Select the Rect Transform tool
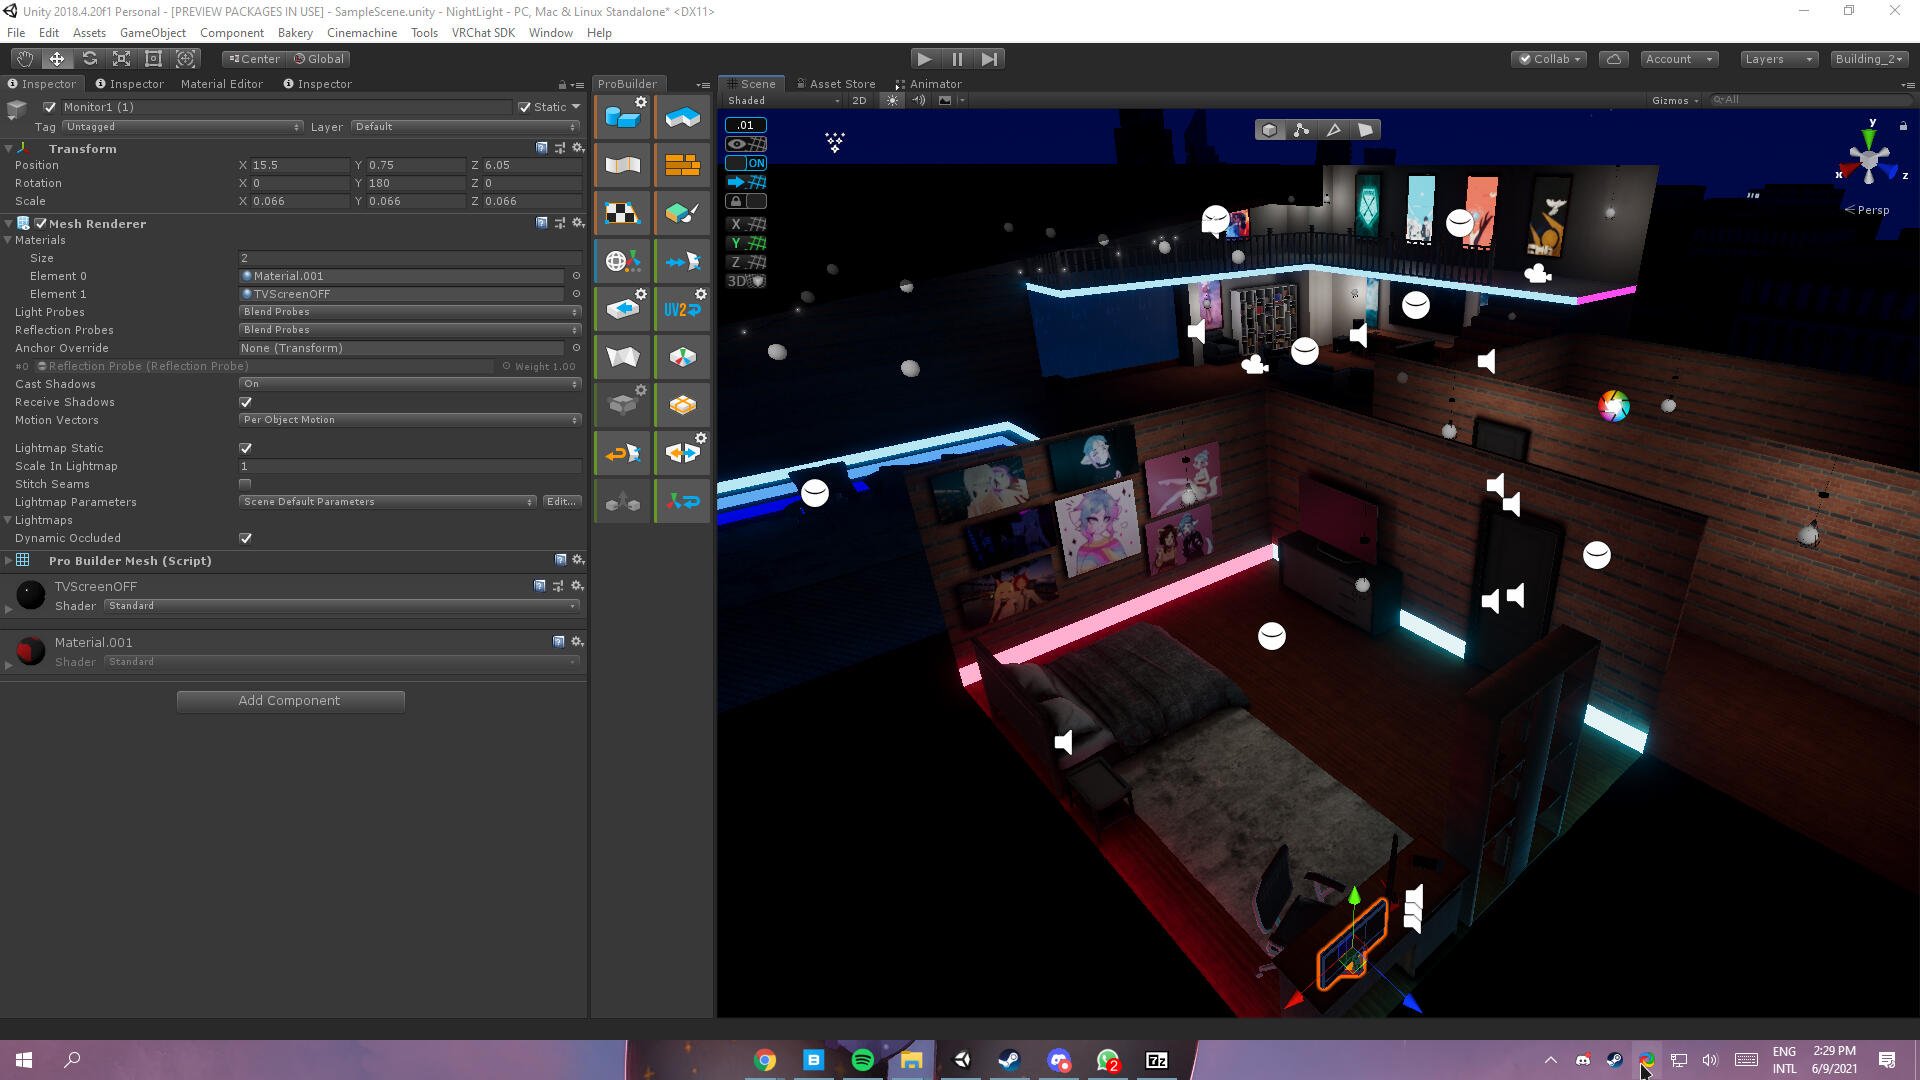This screenshot has width=1920, height=1080. (153, 59)
